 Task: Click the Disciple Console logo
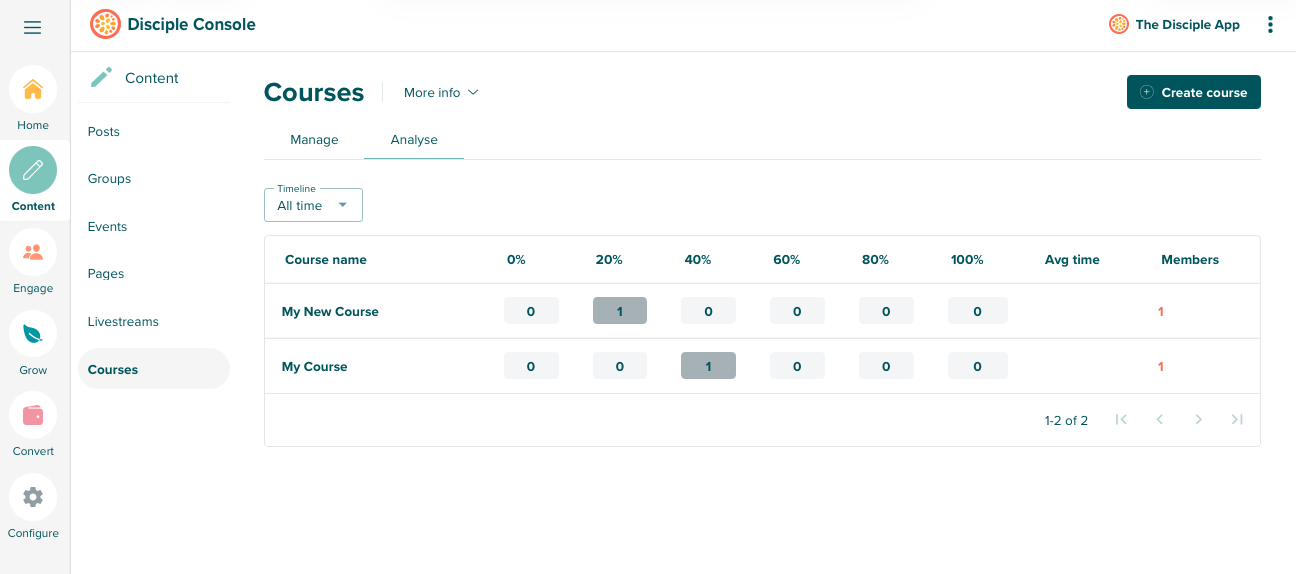tap(105, 24)
